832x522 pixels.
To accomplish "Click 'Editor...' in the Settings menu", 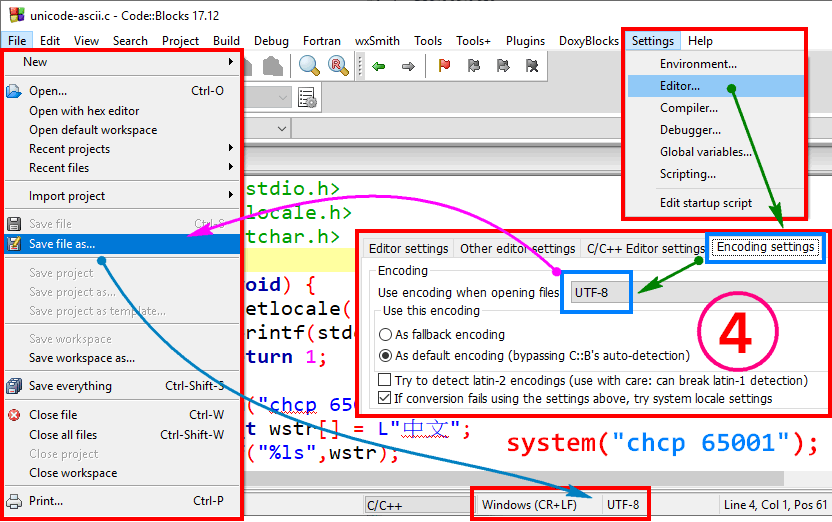I will click(680, 86).
